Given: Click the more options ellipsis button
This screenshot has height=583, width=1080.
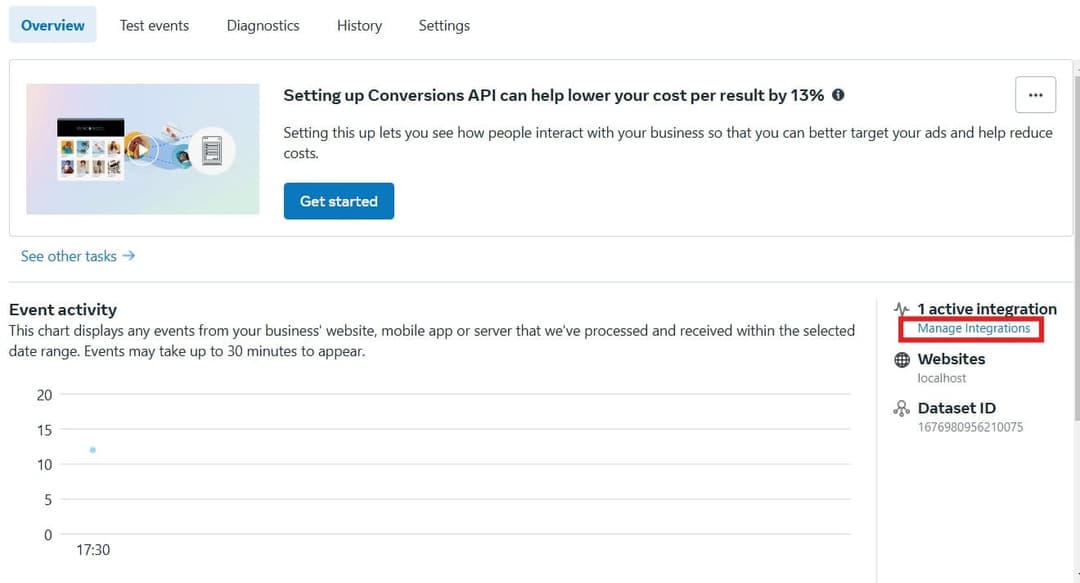Looking at the screenshot, I should pos(1035,94).
